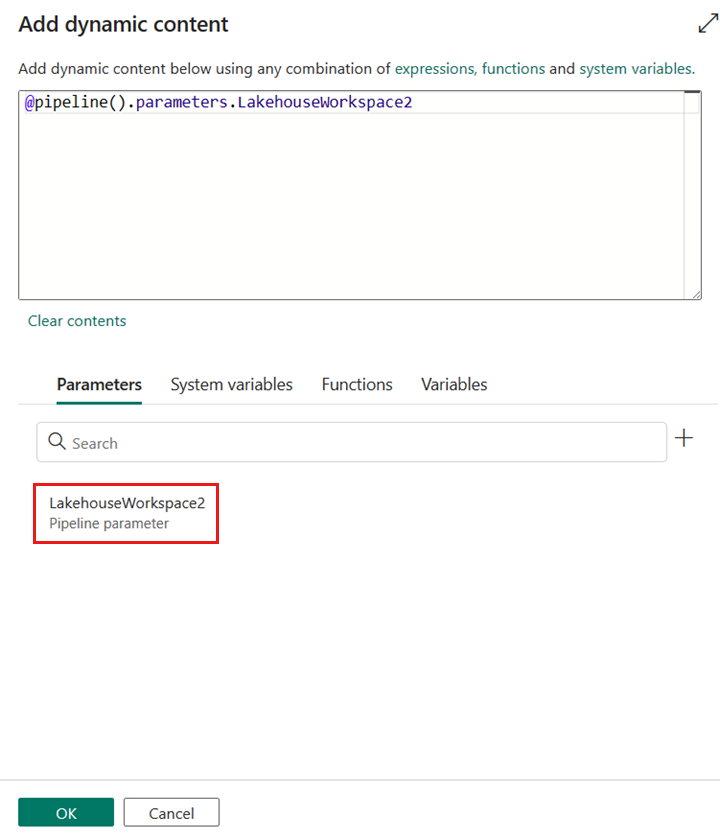Switch to the Parameters tab
This screenshot has width=720, height=839.
99,385
